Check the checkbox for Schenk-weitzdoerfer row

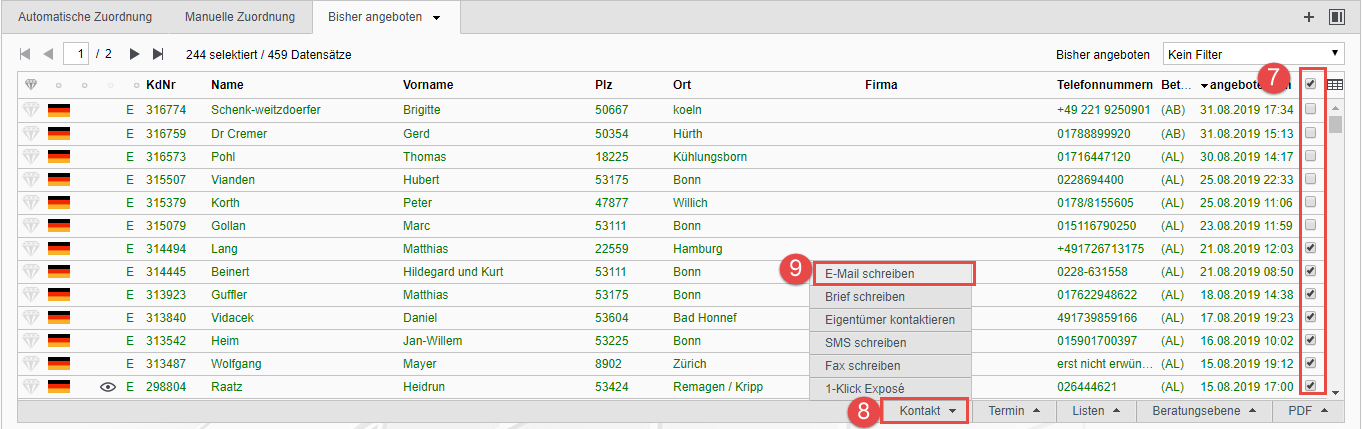pyautogui.click(x=1310, y=110)
